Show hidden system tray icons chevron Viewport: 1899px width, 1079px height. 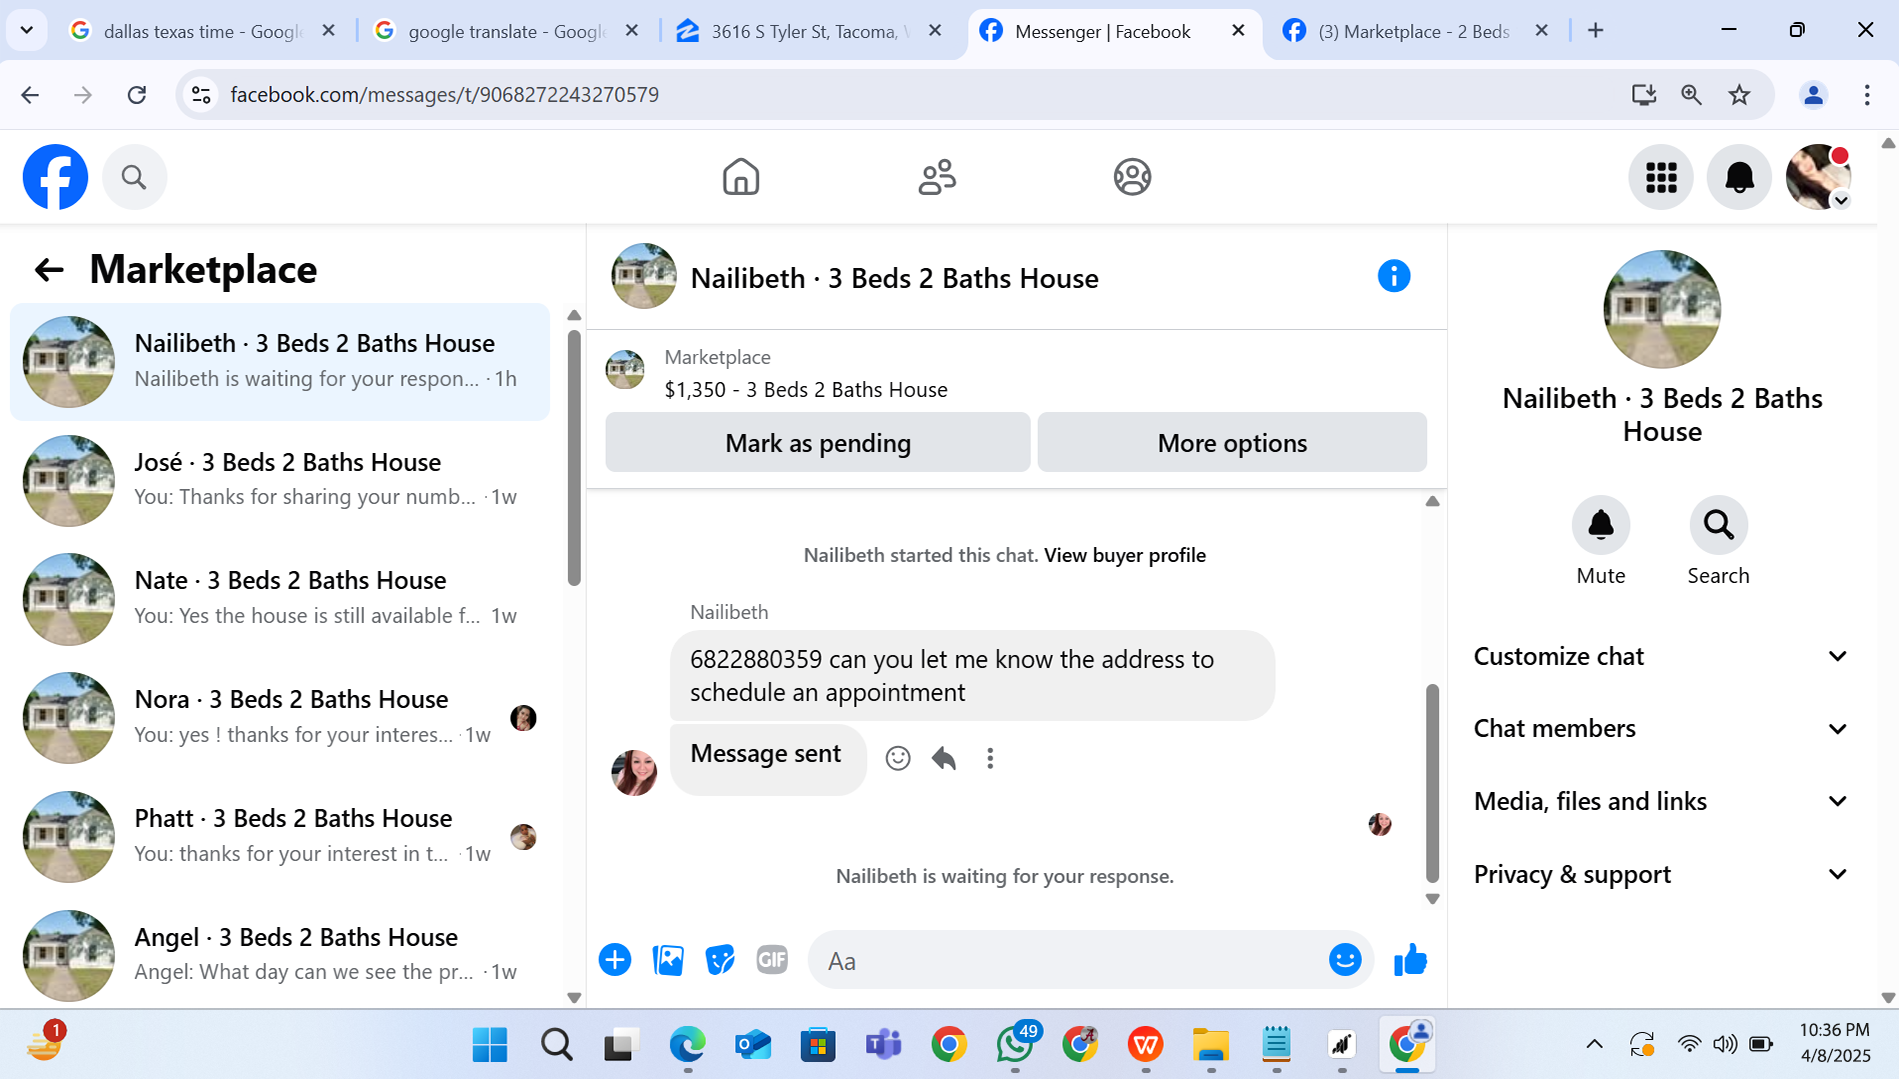click(x=1594, y=1044)
